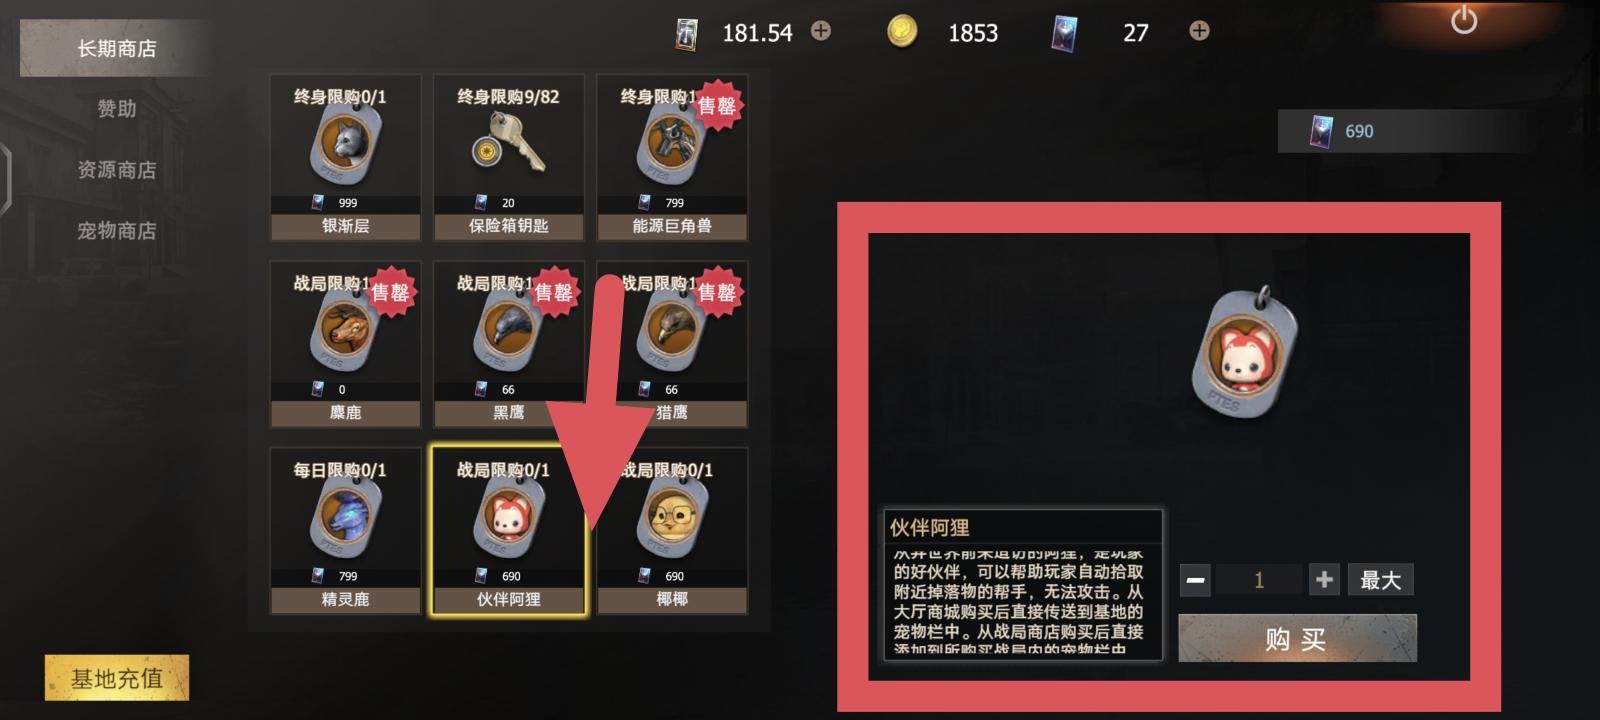The image size is (1600, 720).
Task: Select the 保险箱钥匙 key item
Action: pyautogui.click(x=509, y=158)
